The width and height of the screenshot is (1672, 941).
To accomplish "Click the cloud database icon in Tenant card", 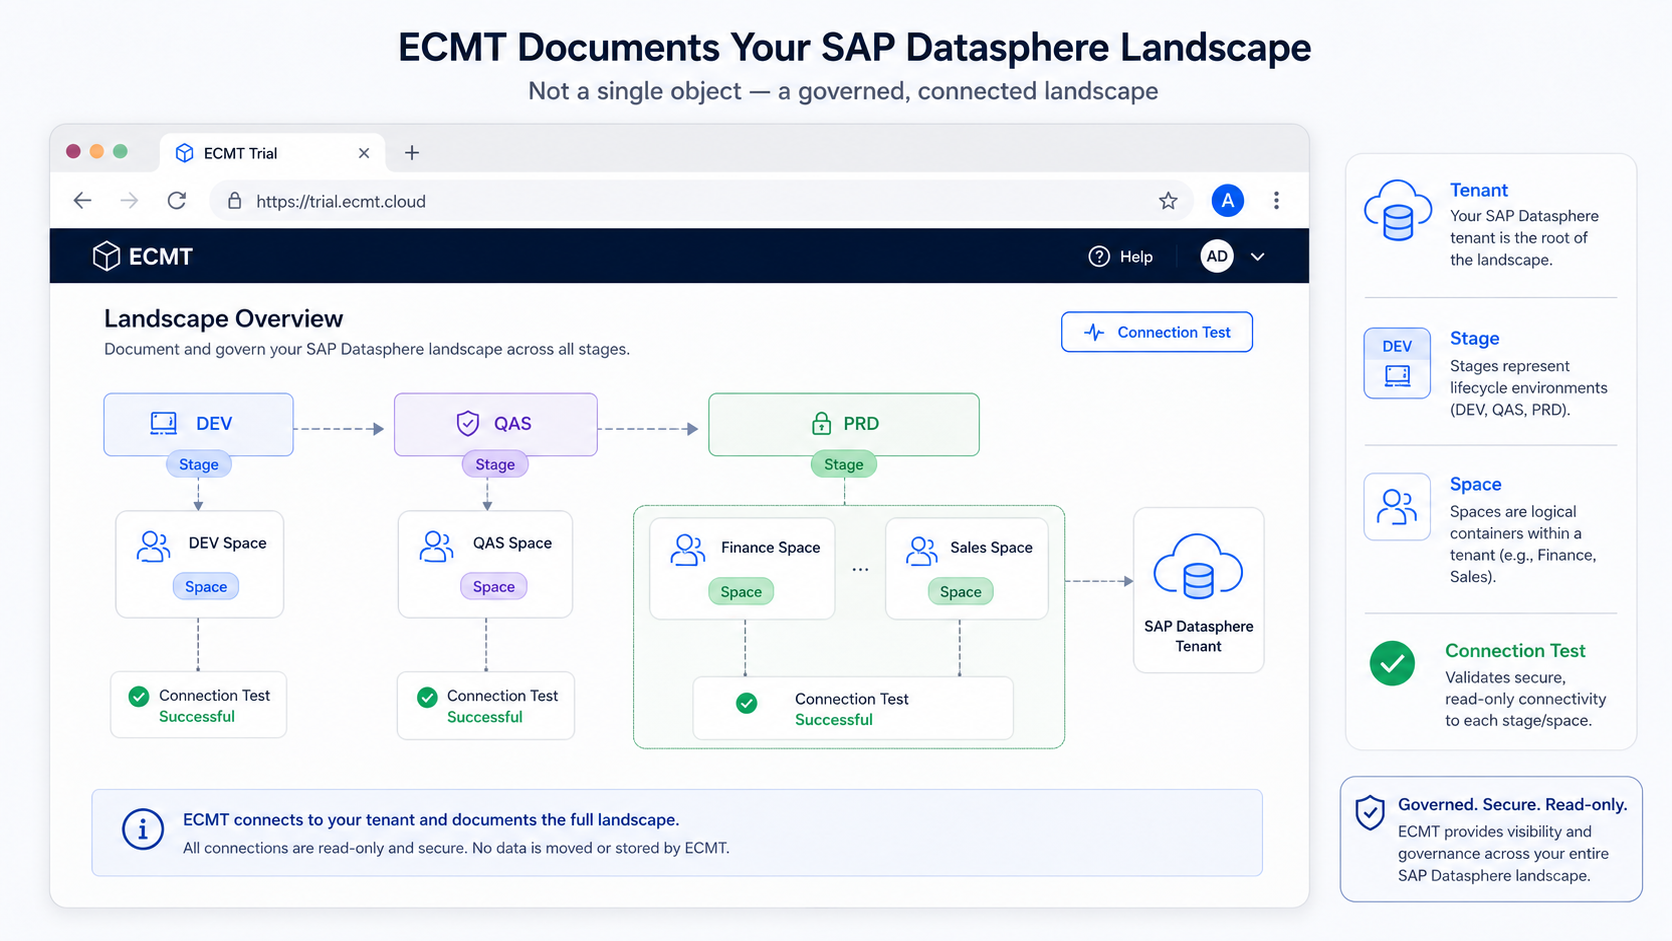I will point(1198,567).
